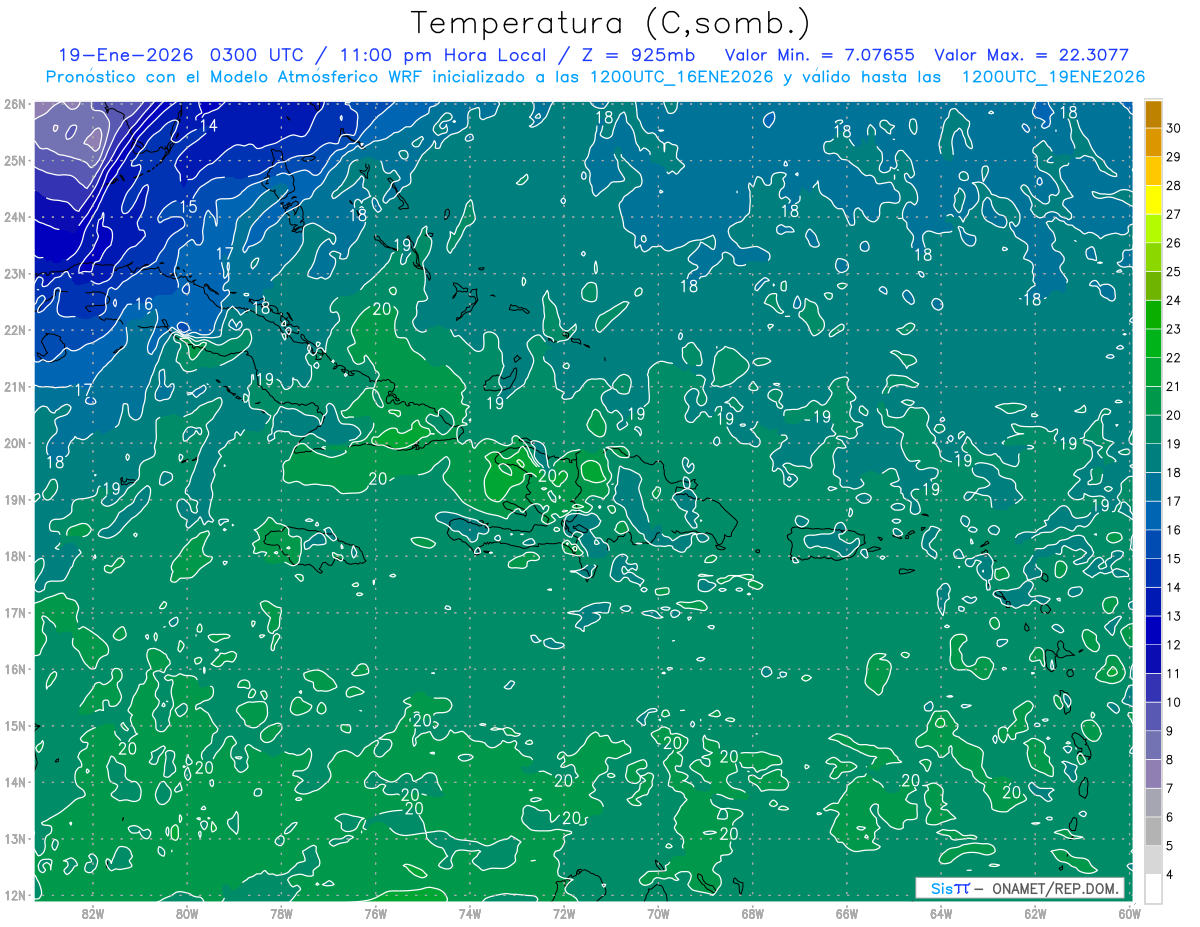1200x927 pixels.
Task: Click the 76W longitude axis label
Action: tap(376, 913)
